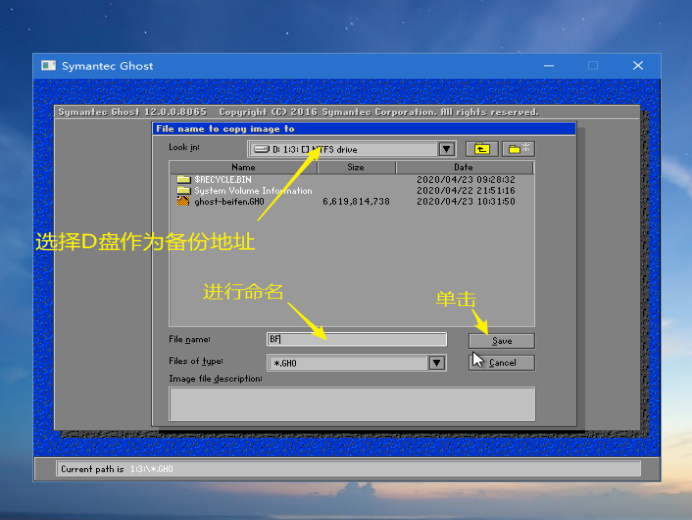Click the date 2020/04/22 21:51:16
Image resolution: width=692 pixels, height=520 pixels.
(466, 191)
